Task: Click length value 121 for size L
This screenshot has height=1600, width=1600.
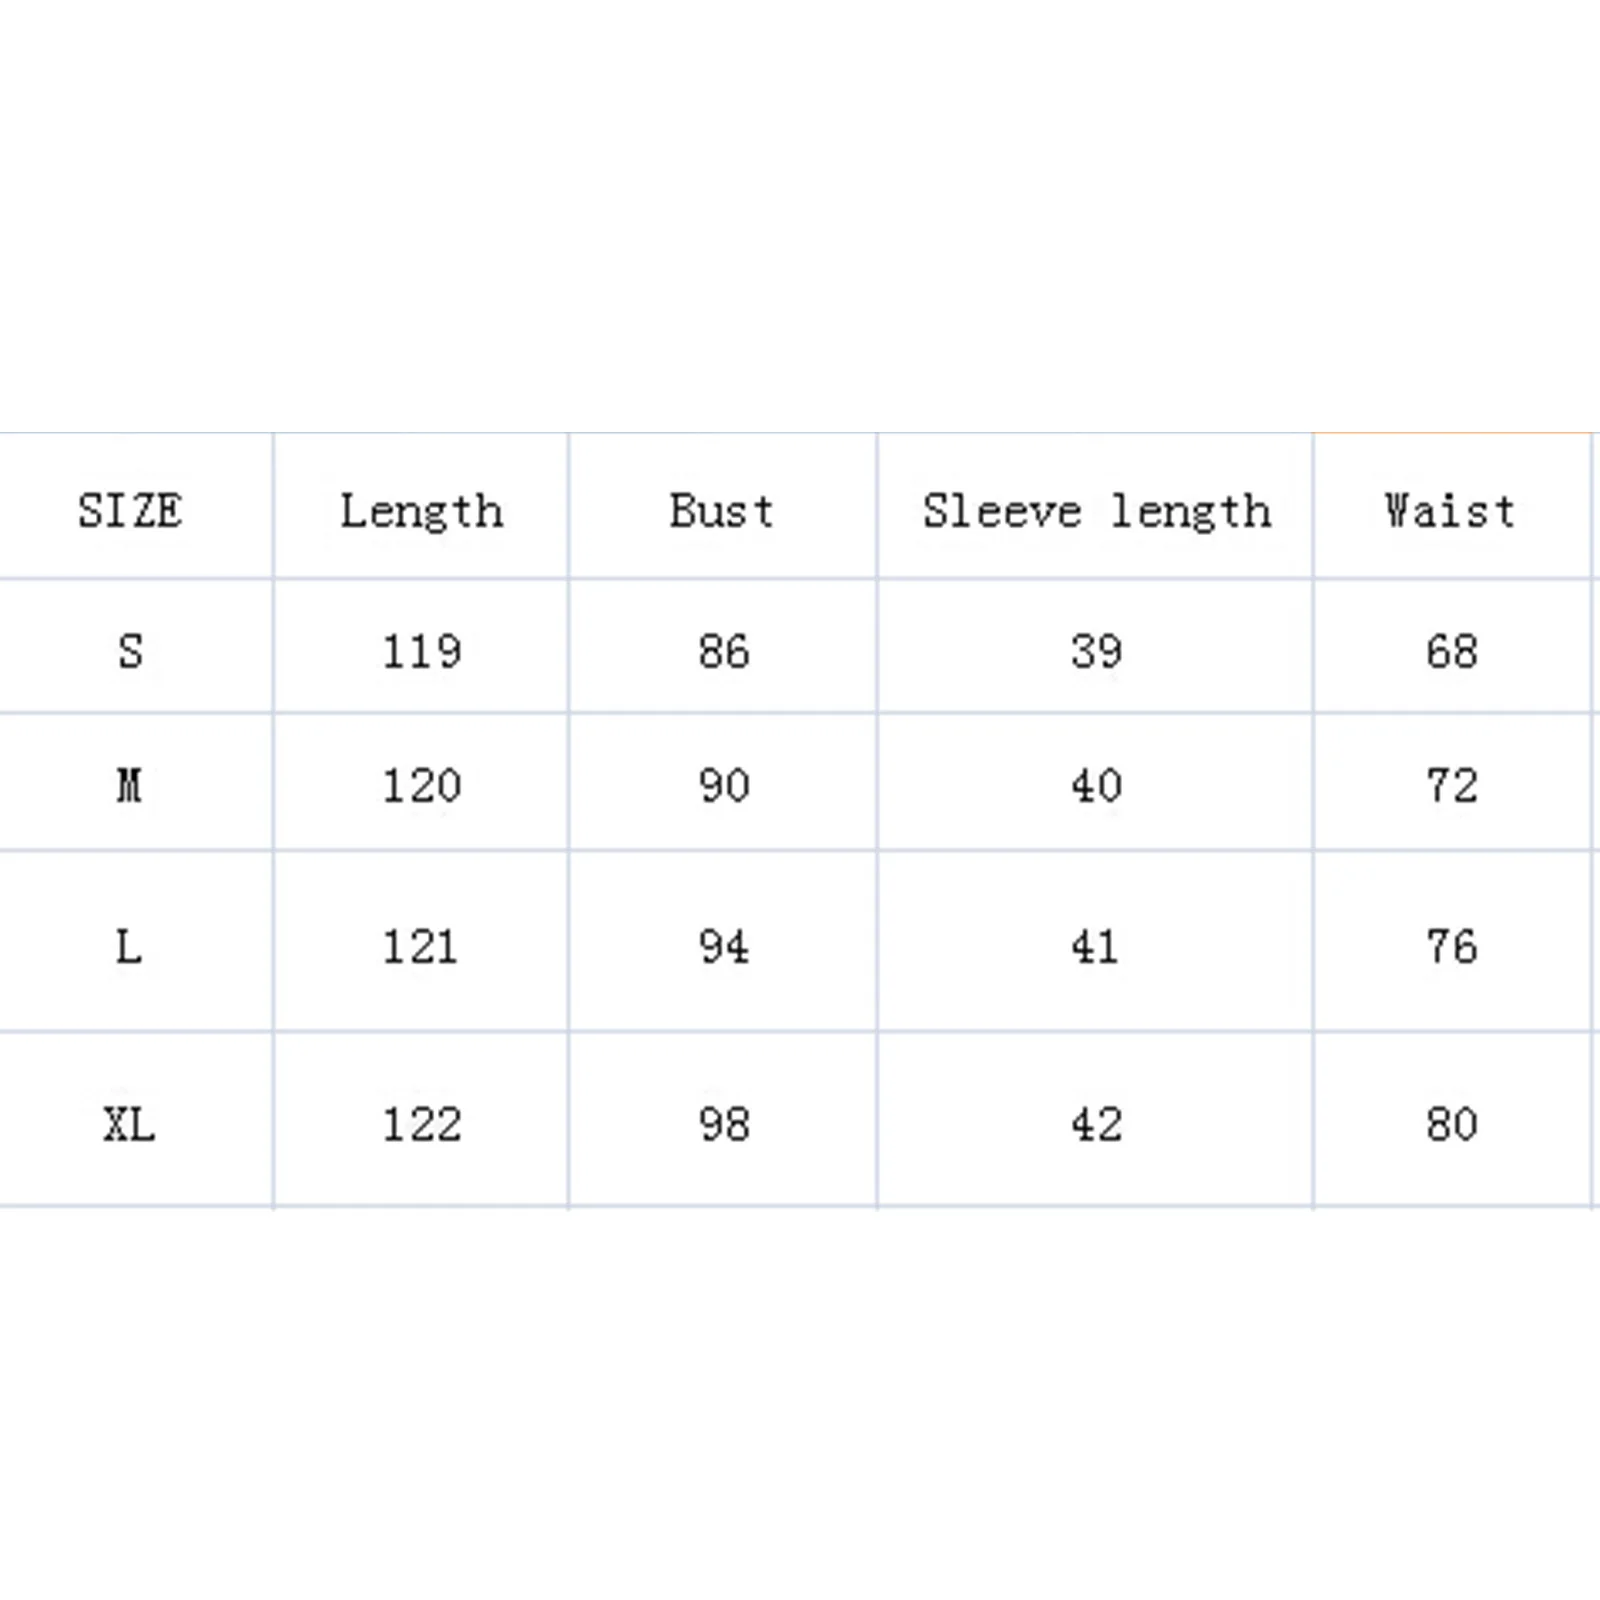Action: (421, 947)
